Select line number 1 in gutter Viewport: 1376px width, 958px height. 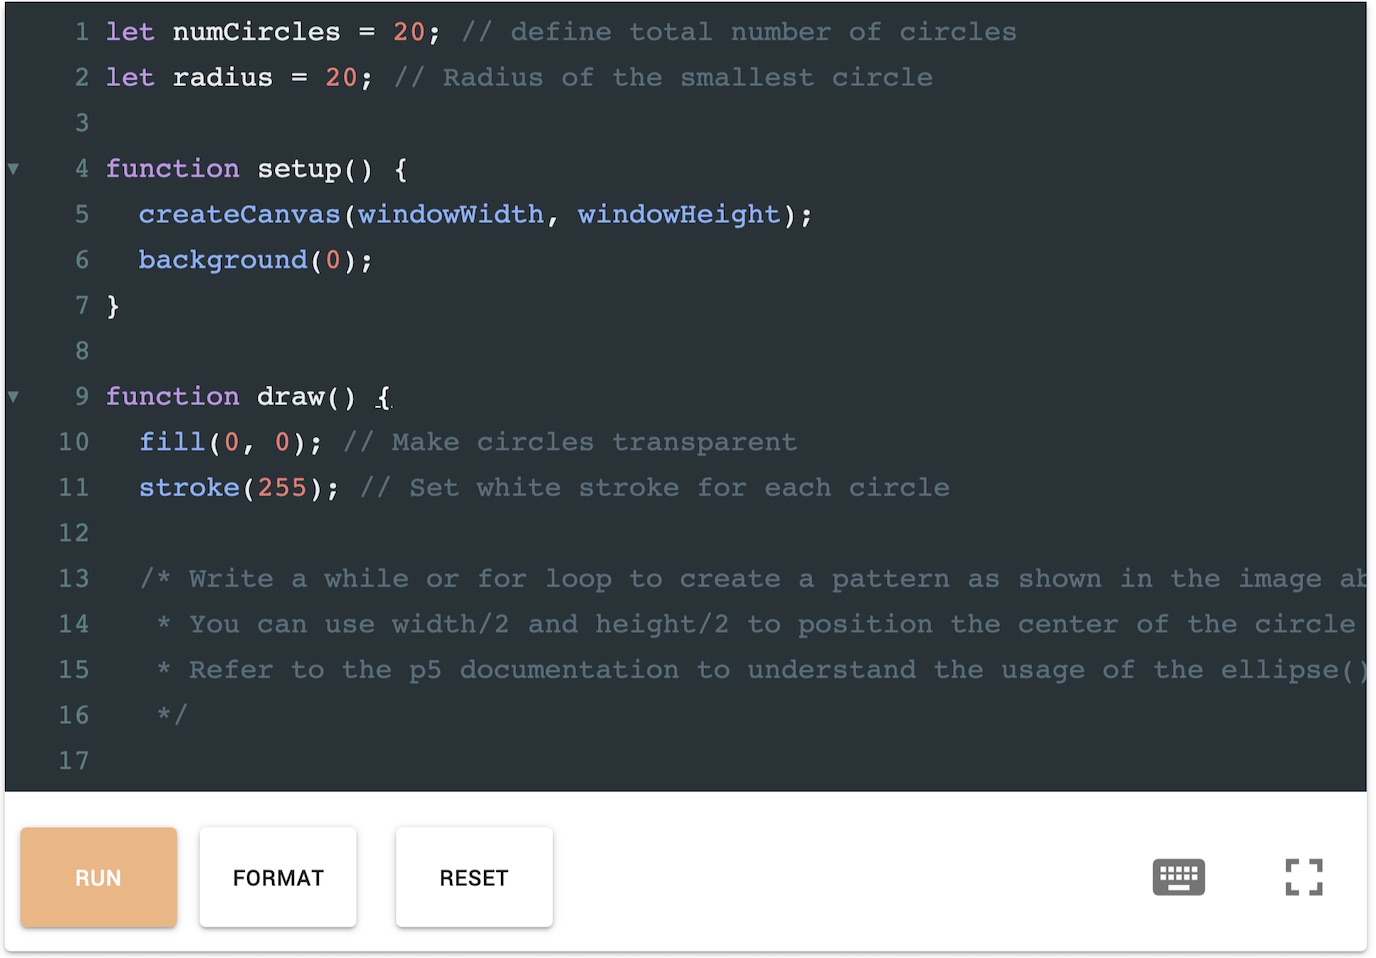pyautogui.click(x=82, y=32)
